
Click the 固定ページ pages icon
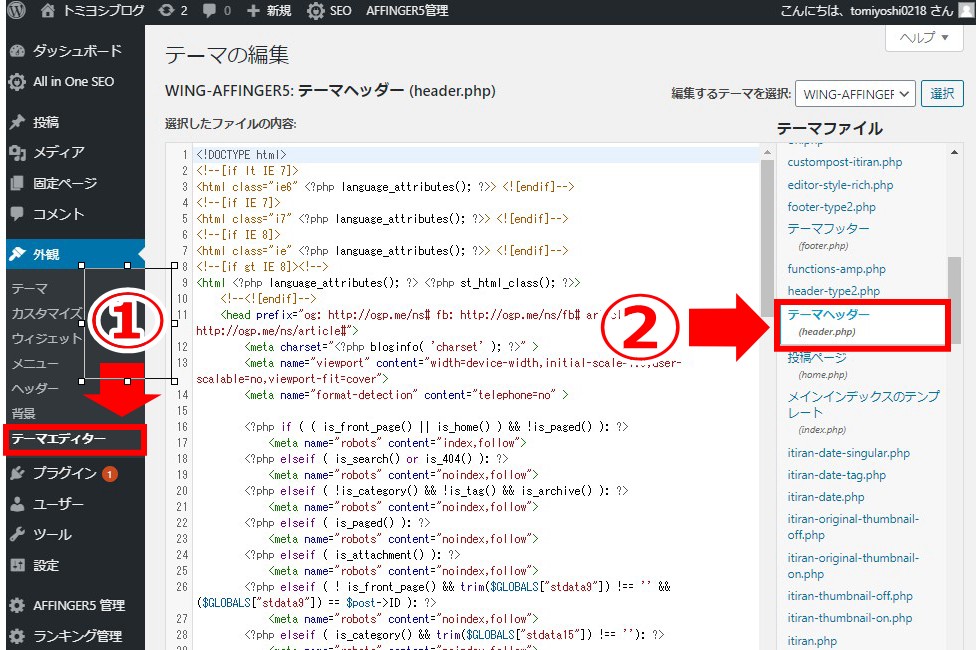pyautogui.click(x=17, y=183)
